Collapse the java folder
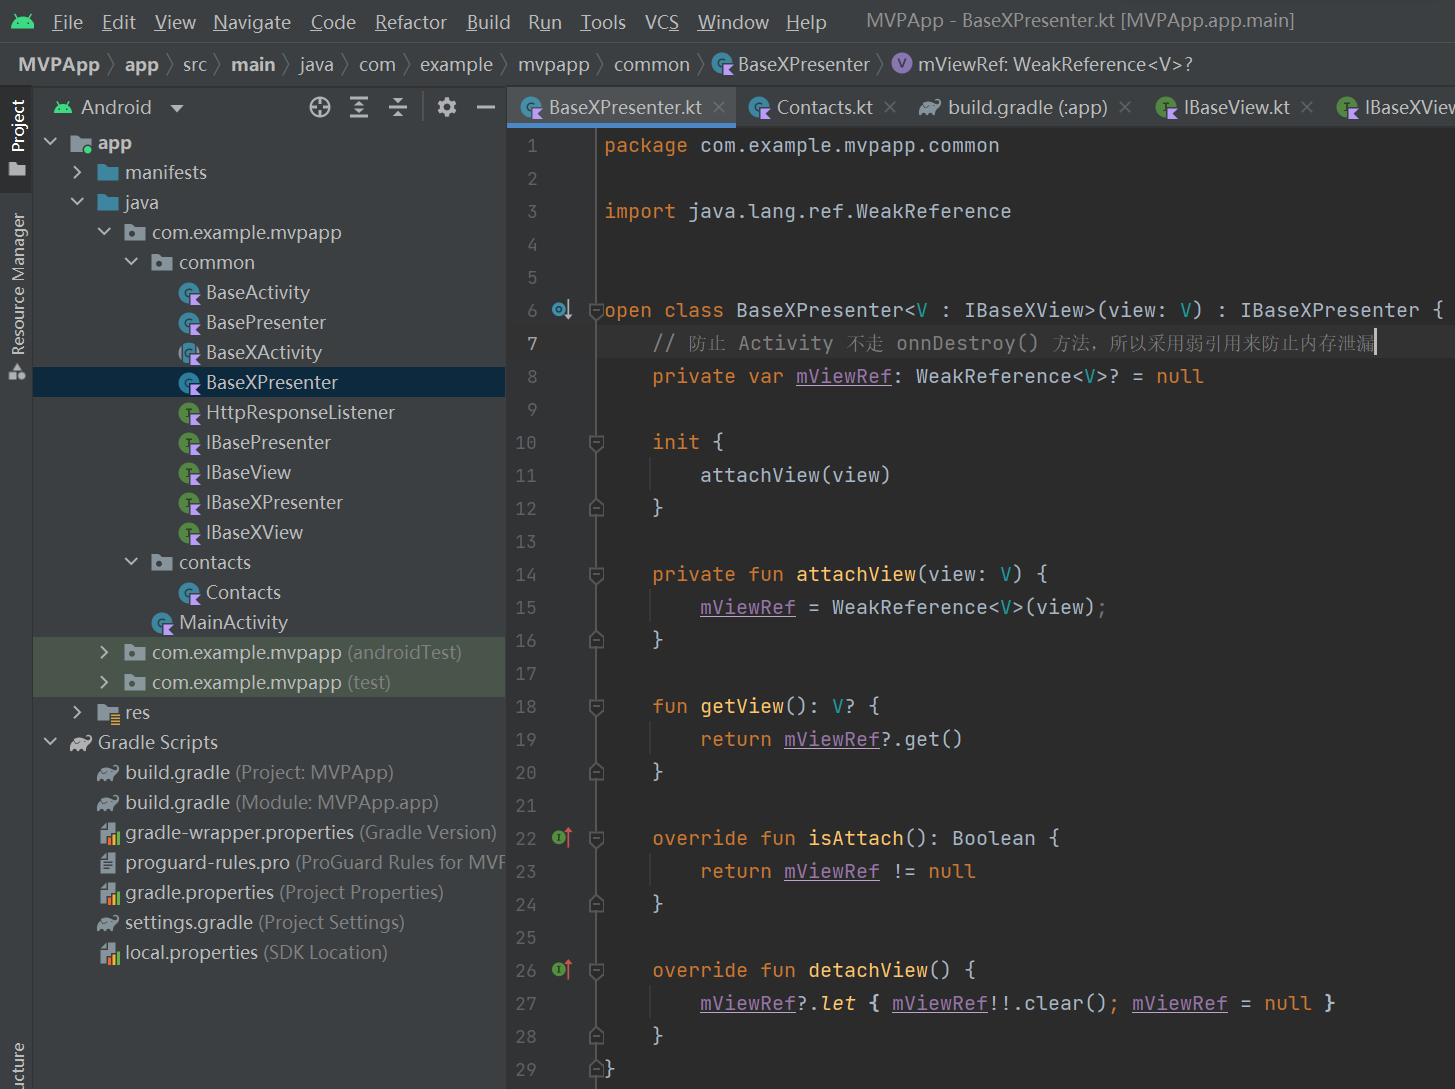 [x=78, y=203]
